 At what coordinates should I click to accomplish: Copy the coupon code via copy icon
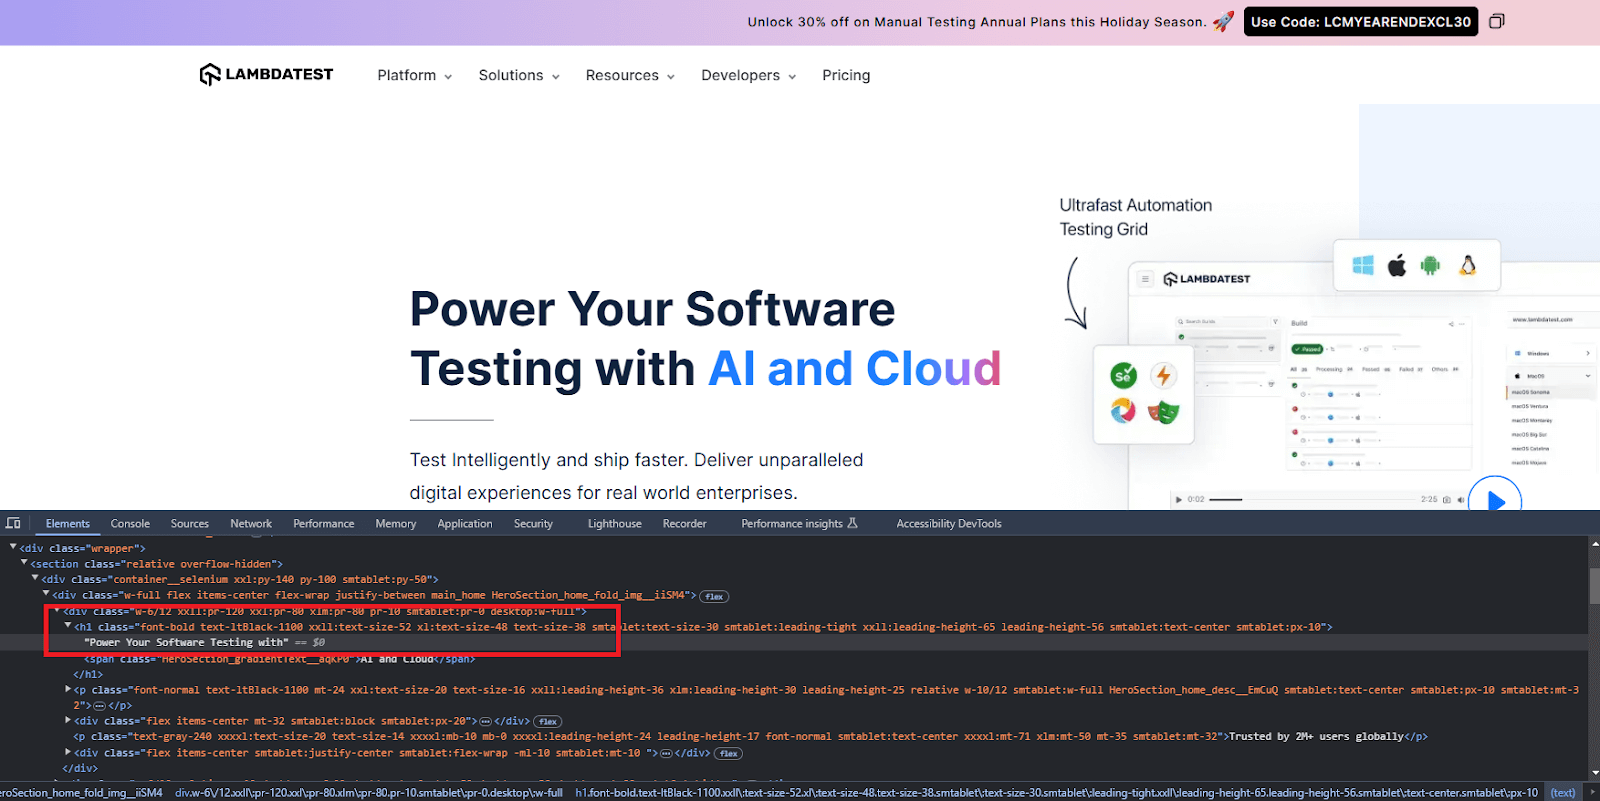tap(1497, 21)
